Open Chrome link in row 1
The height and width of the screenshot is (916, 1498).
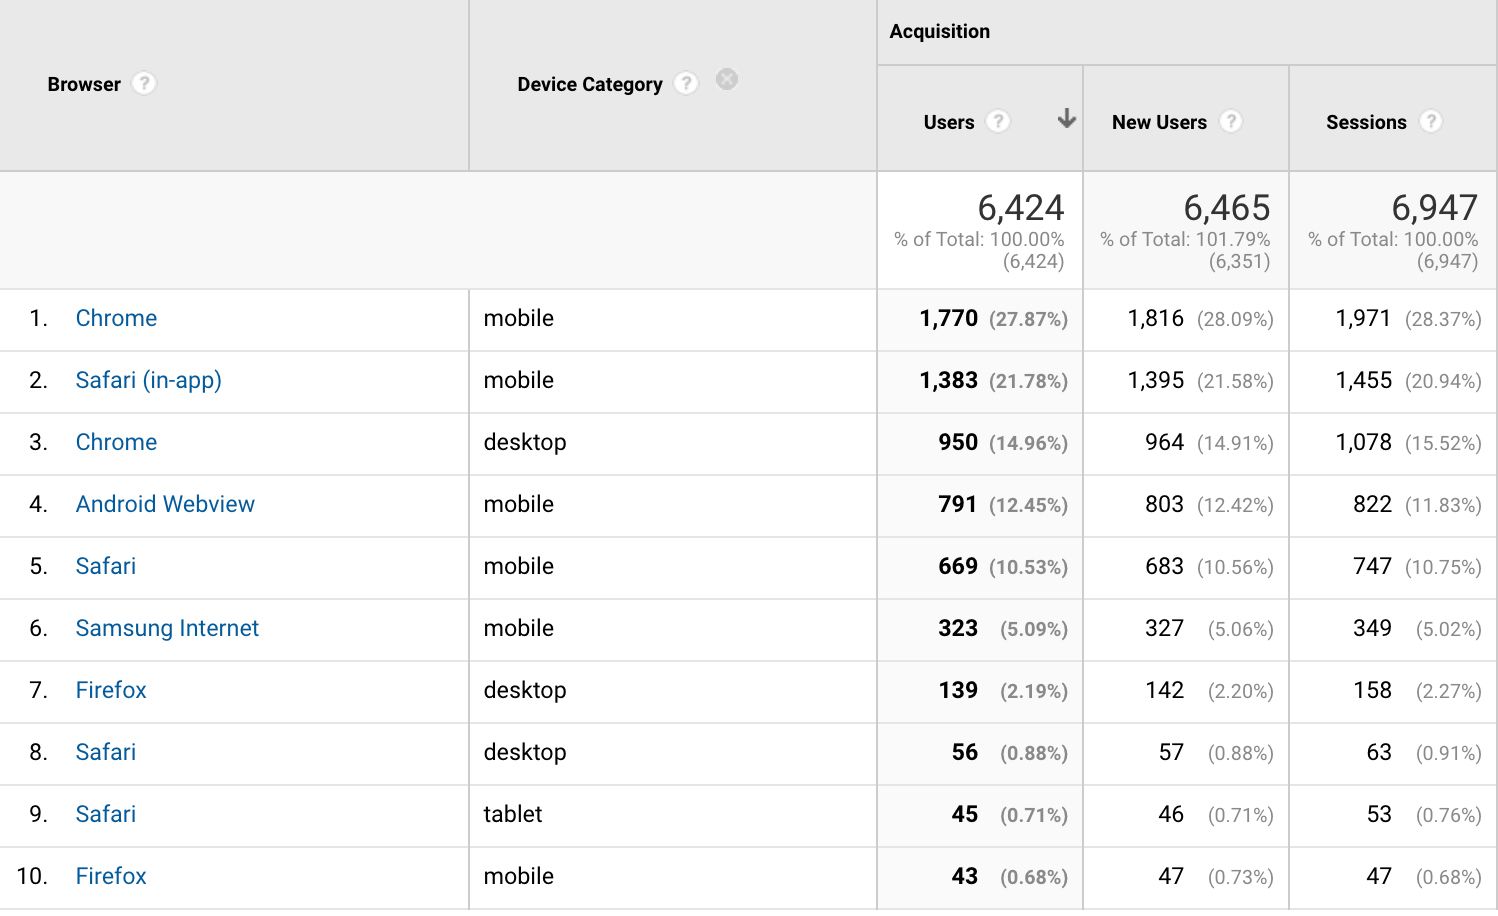(x=116, y=318)
